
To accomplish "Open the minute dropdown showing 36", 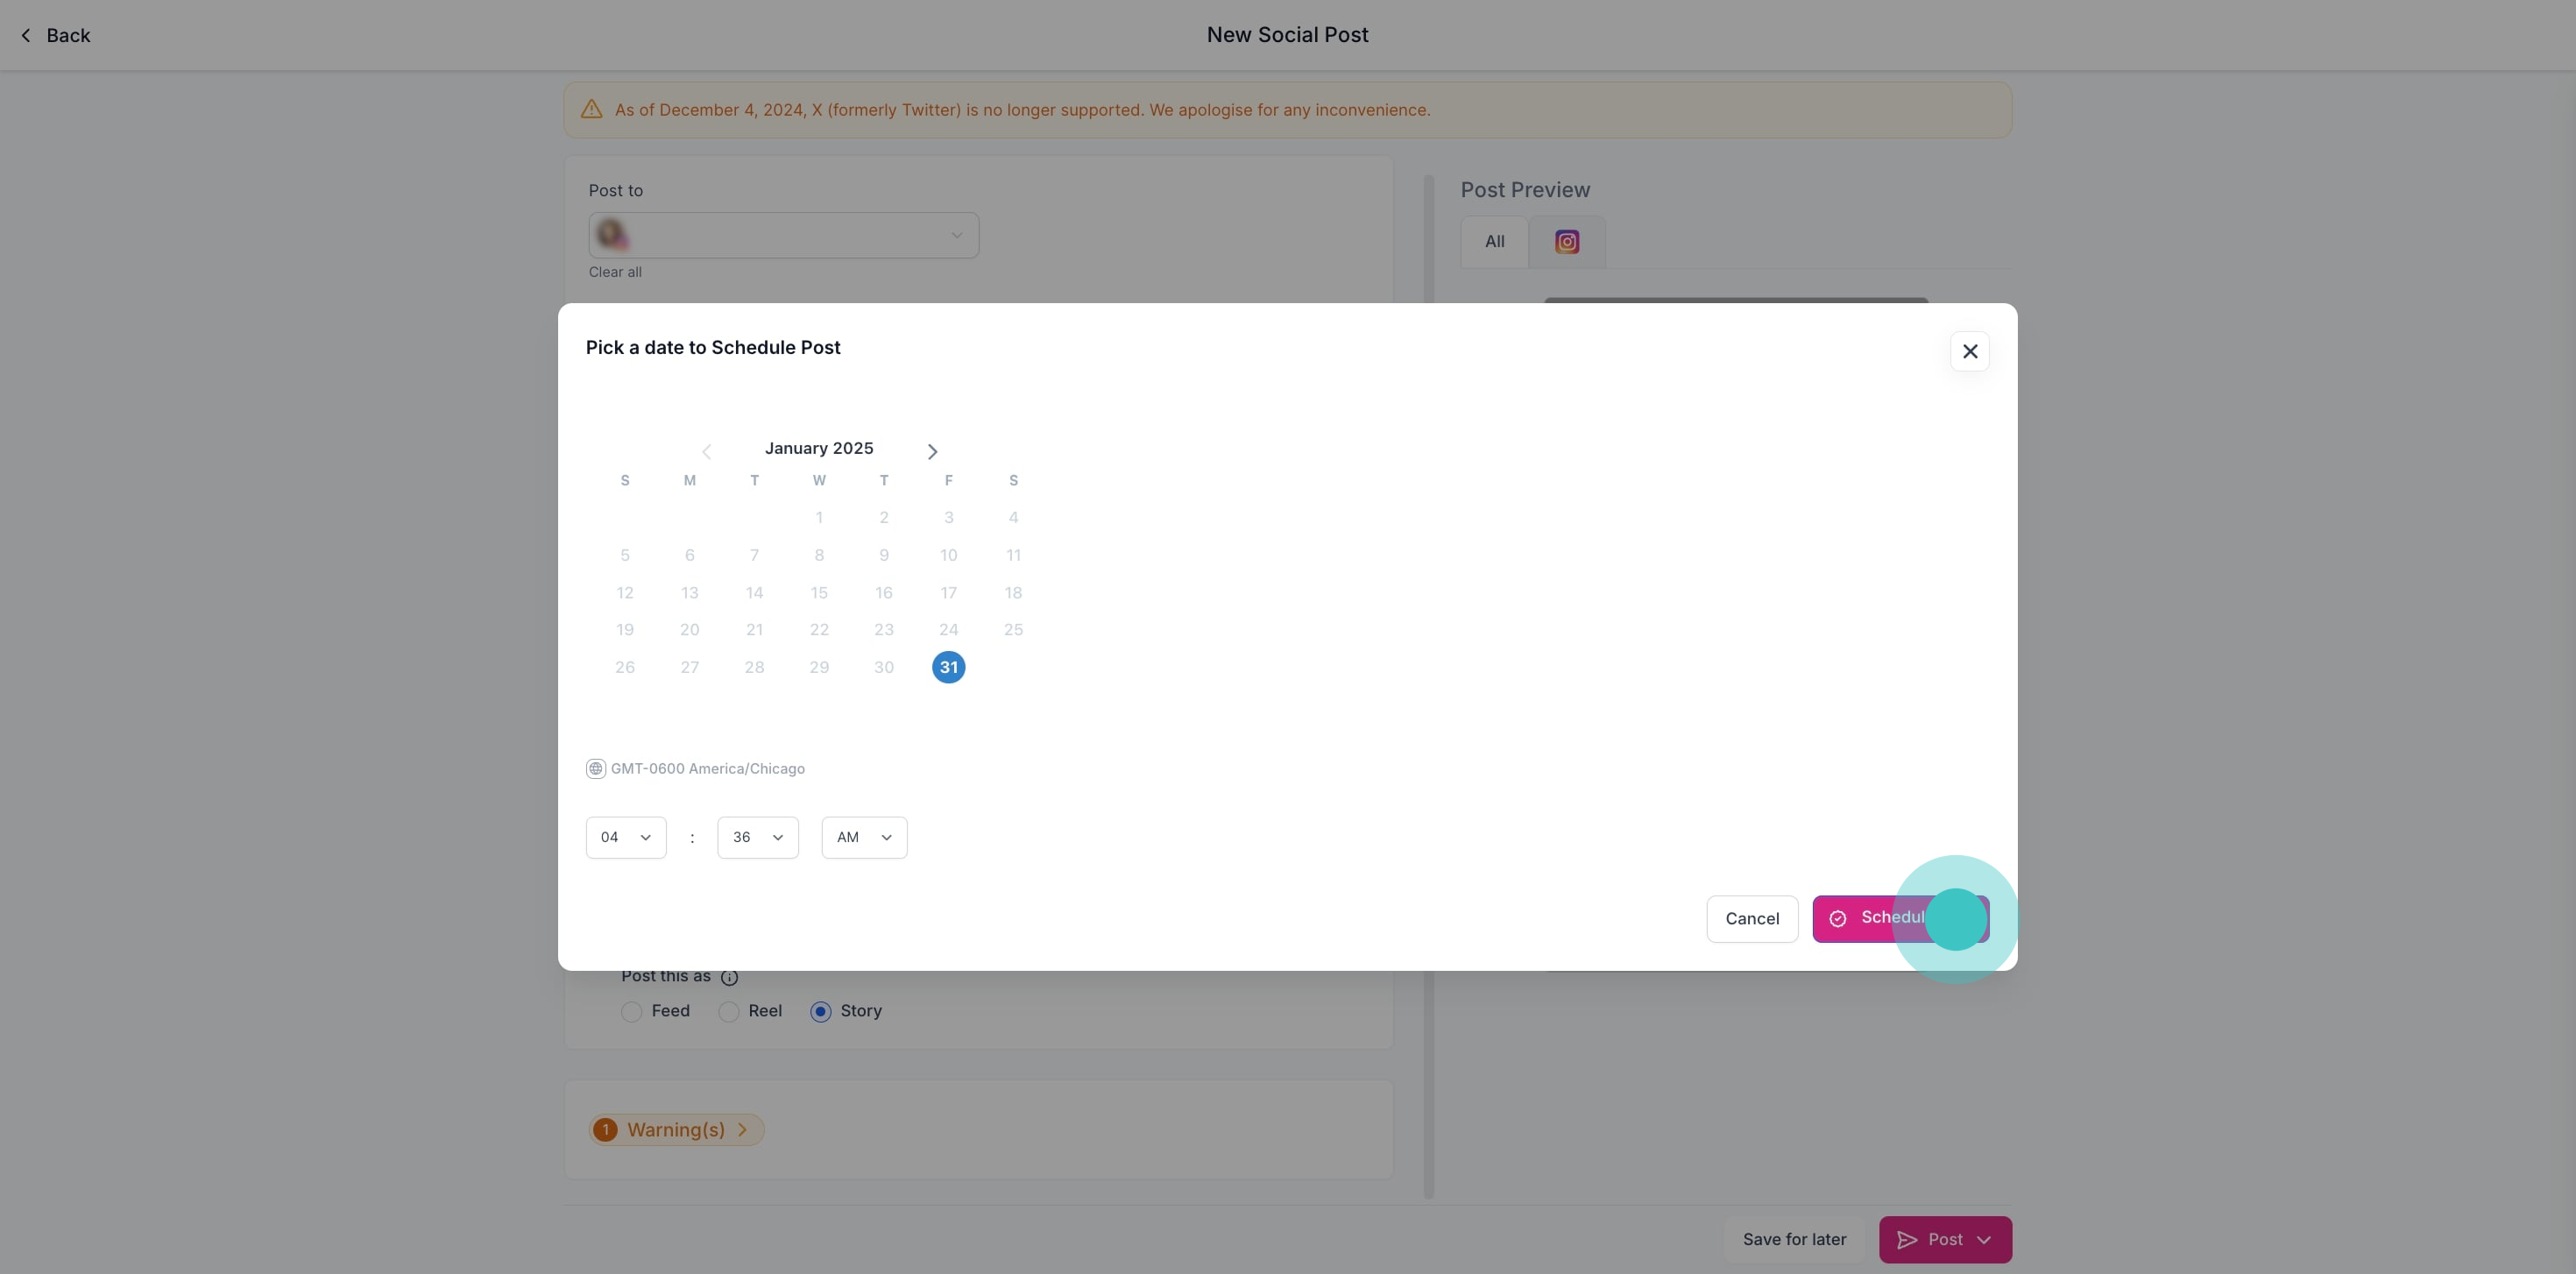I will [x=757, y=838].
